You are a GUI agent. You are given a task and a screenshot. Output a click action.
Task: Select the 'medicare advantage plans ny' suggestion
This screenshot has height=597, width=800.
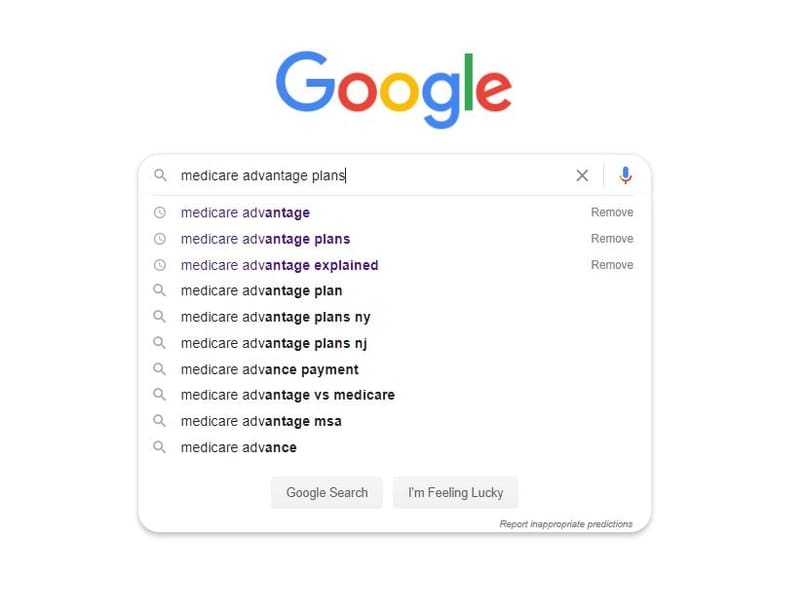[x=276, y=317]
